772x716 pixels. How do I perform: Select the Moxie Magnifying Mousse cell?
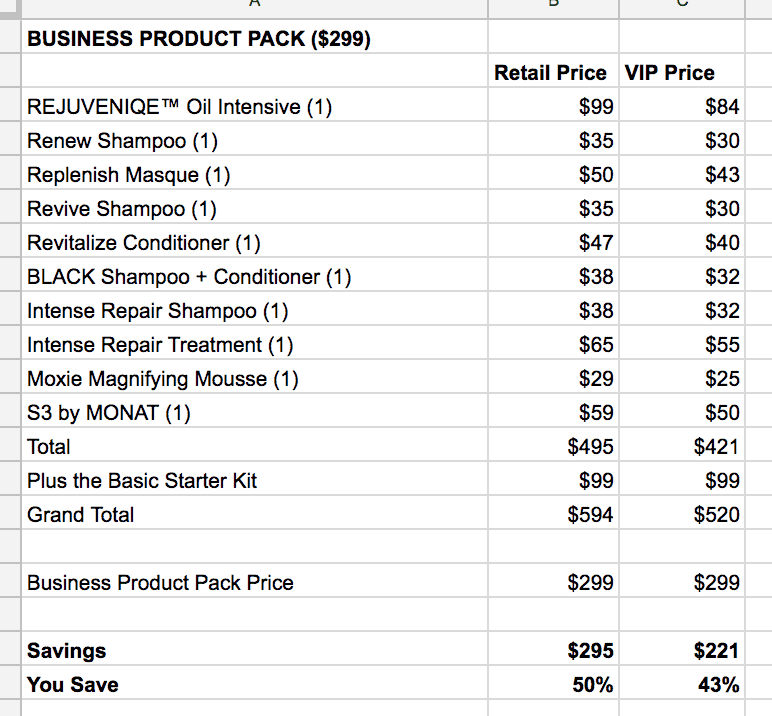(163, 379)
